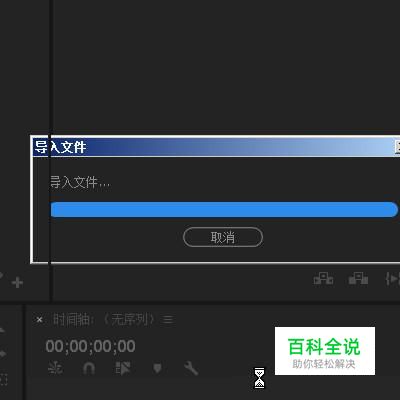Click the blue import progress bar
400x400 pixels.
click(224, 209)
